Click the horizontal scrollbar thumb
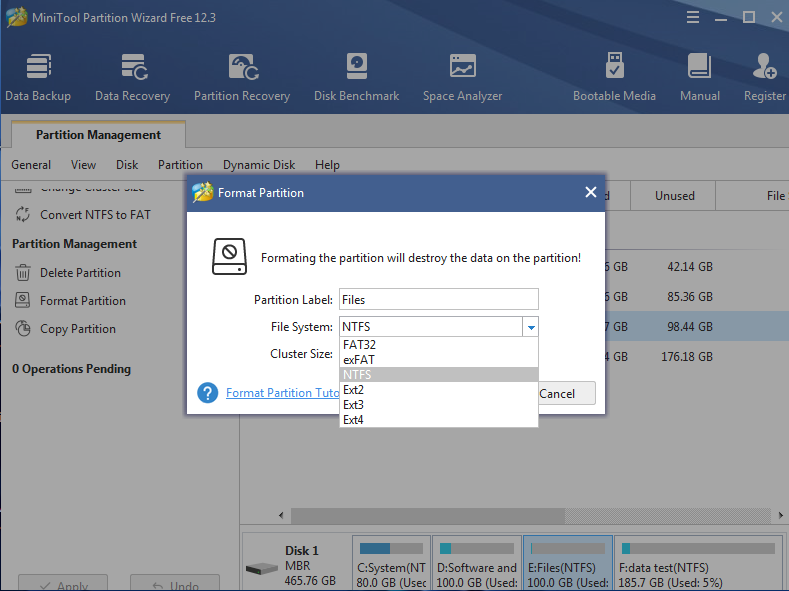 [428, 515]
